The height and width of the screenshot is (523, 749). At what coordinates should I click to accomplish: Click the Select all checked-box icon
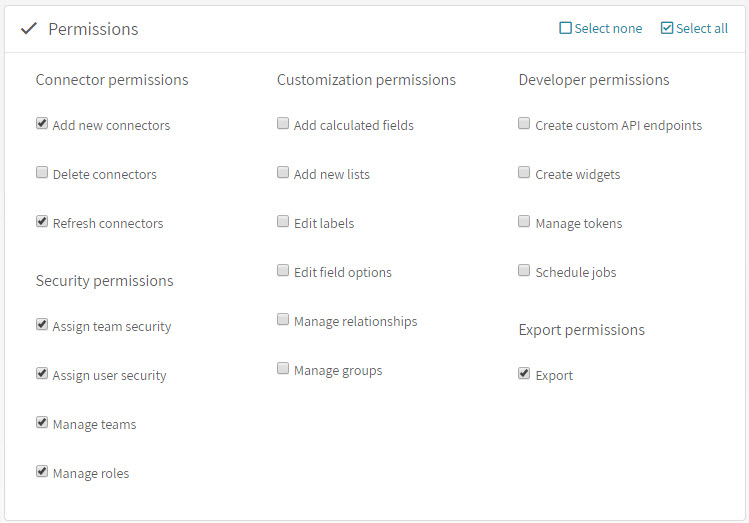[667, 28]
